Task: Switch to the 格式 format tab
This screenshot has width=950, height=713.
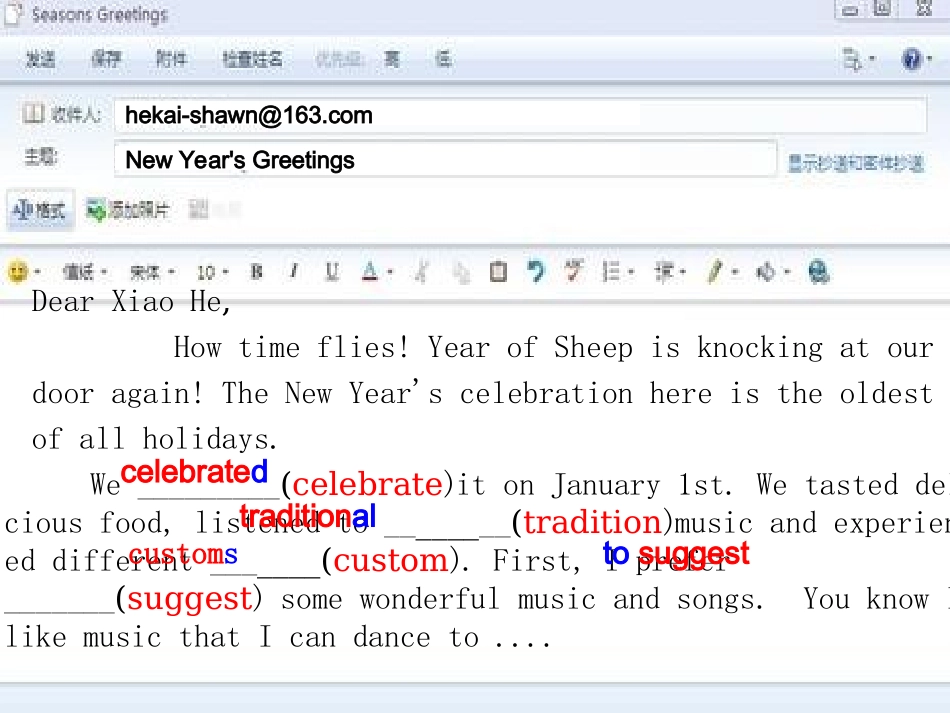Action: click(39, 210)
